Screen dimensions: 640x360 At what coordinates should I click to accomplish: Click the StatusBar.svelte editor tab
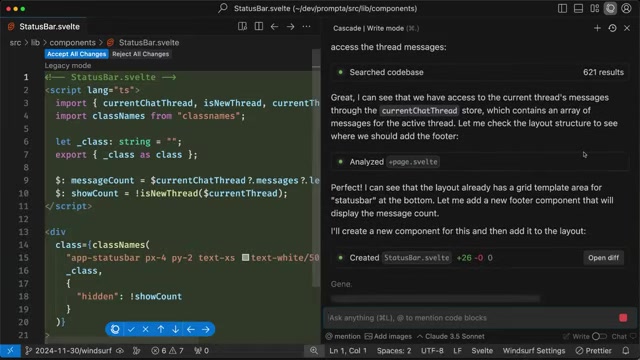pos(44,27)
